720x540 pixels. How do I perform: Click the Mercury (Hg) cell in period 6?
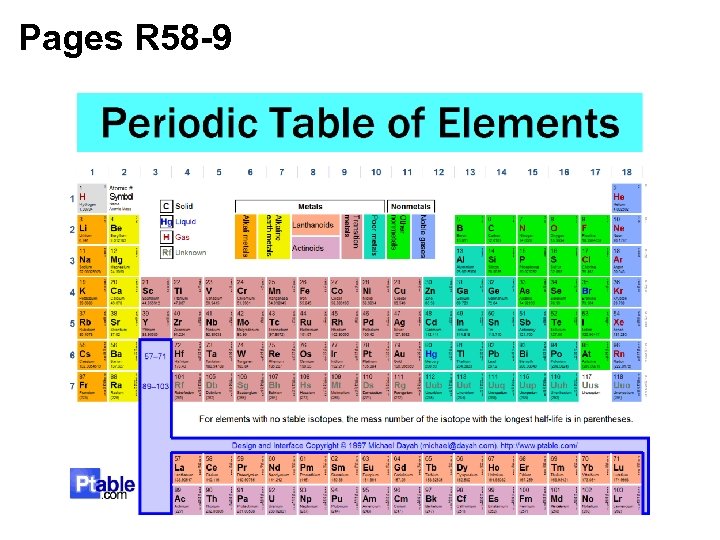pyautogui.click(x=438, y=355)
